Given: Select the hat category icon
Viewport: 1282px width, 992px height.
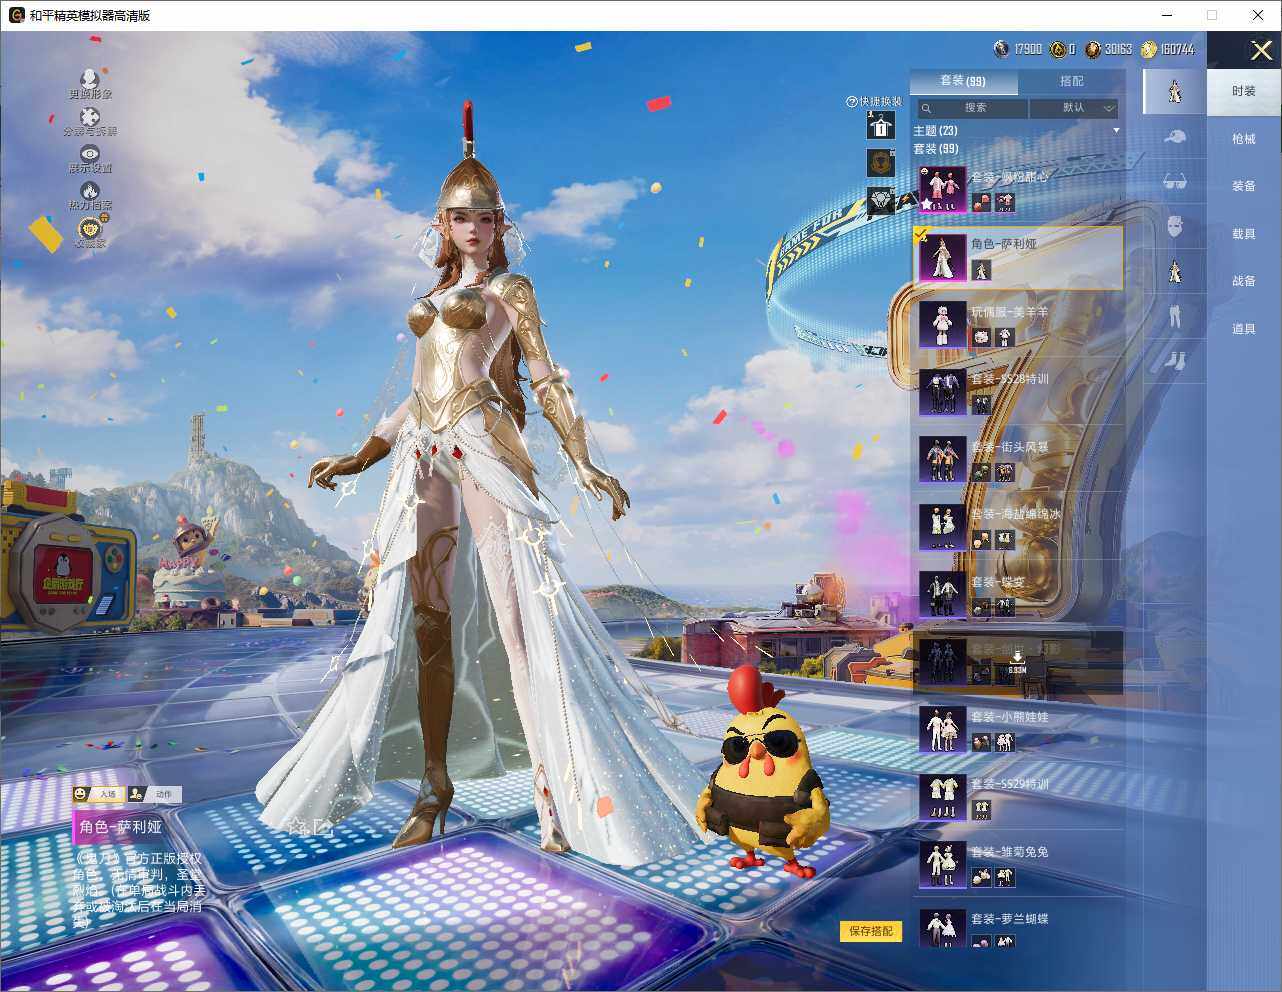Looking at the screenshot, I should click(x=1175, y=136).
